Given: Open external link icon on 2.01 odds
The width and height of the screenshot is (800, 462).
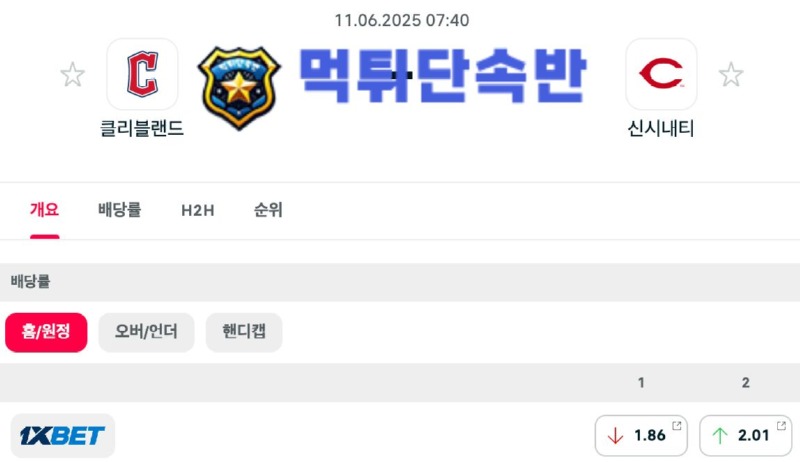Looking at the screenshot, I should (781, 426).
